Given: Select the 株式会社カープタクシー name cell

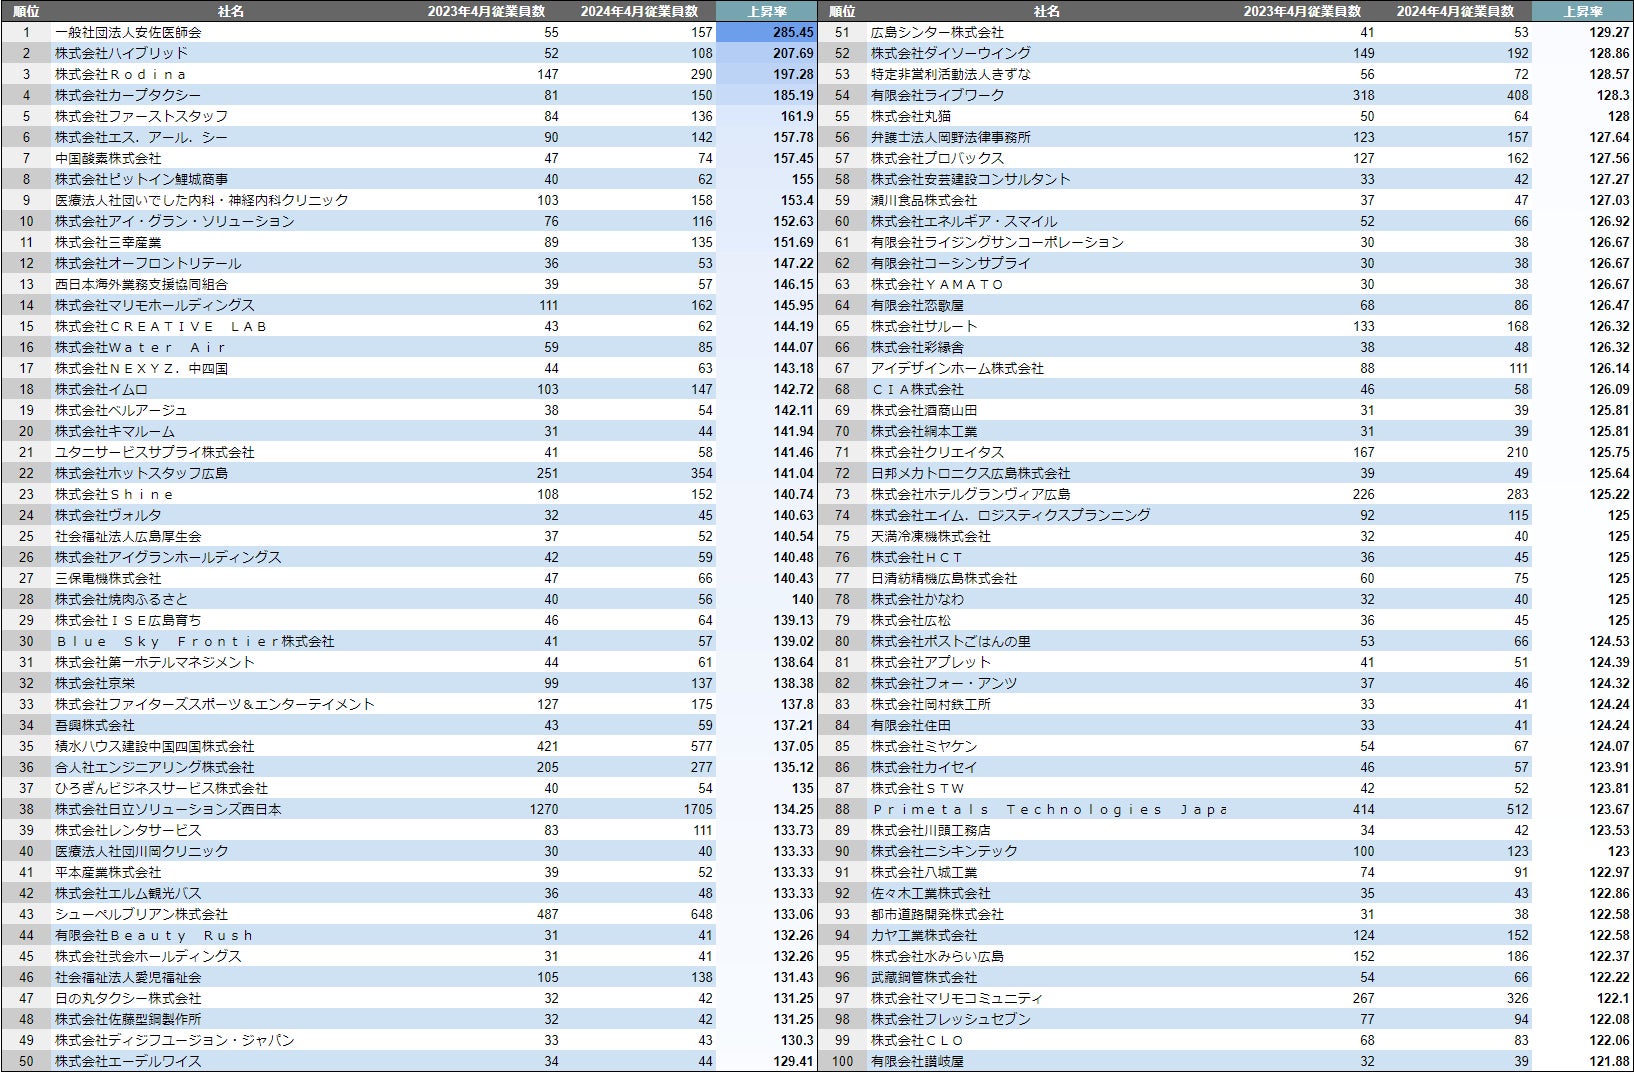Looking at the screenshot, I should tap(128, 95).
